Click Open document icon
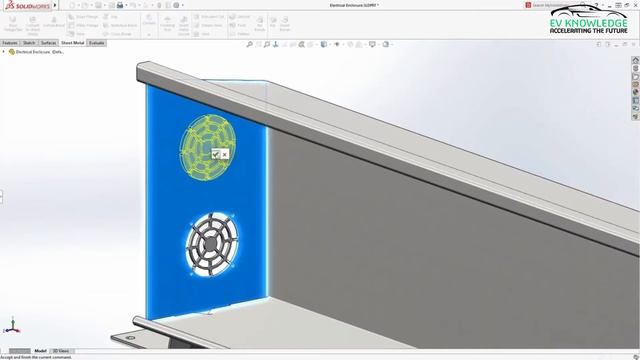The height and width of the screenshot is (360, 640). coord(85,5)
